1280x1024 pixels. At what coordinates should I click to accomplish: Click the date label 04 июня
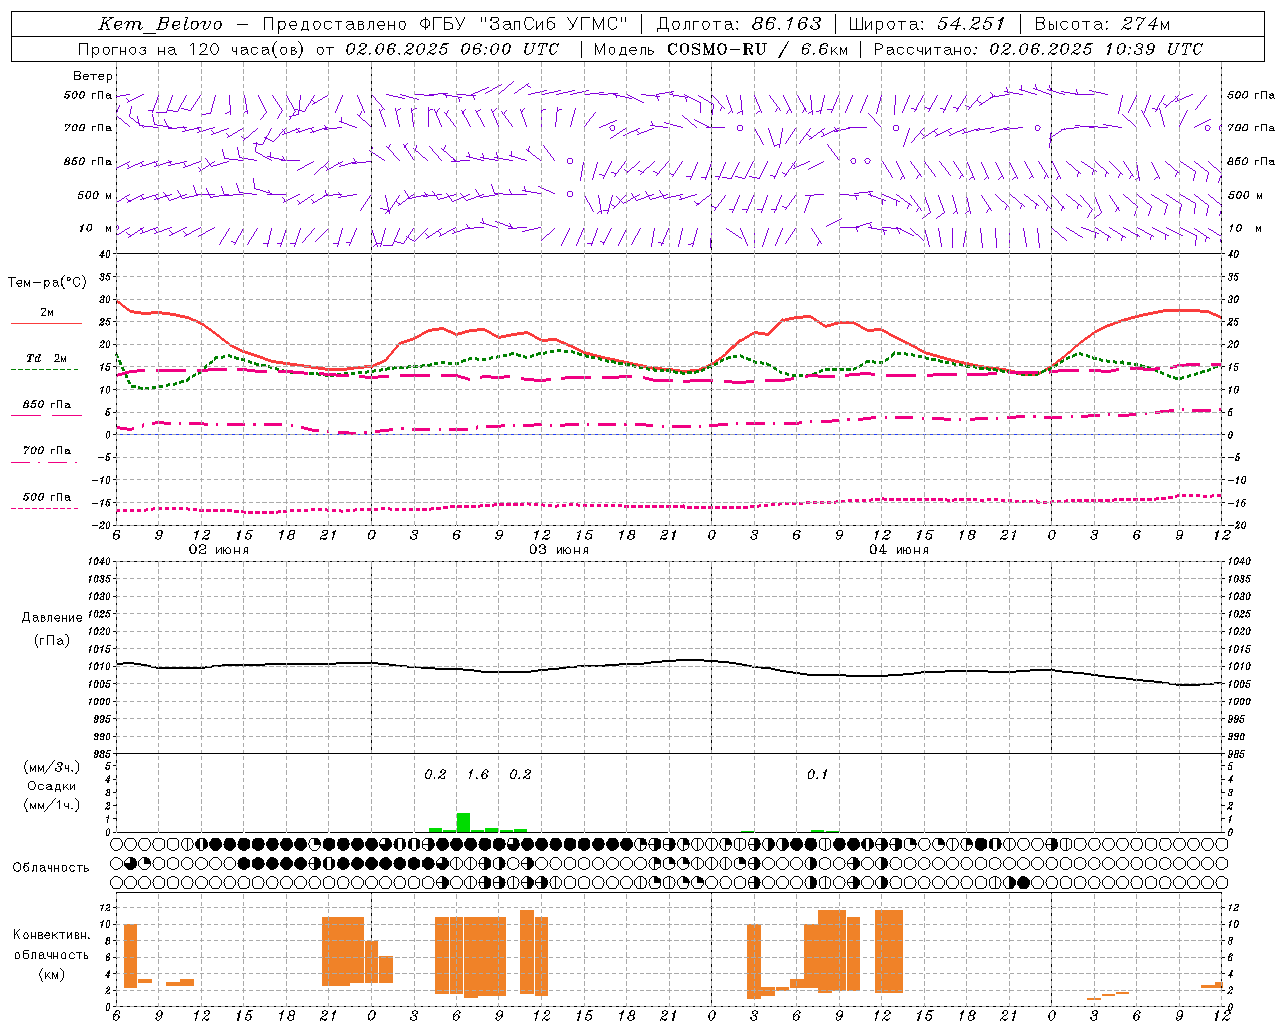pyautogui.click(x=899, y=550)
